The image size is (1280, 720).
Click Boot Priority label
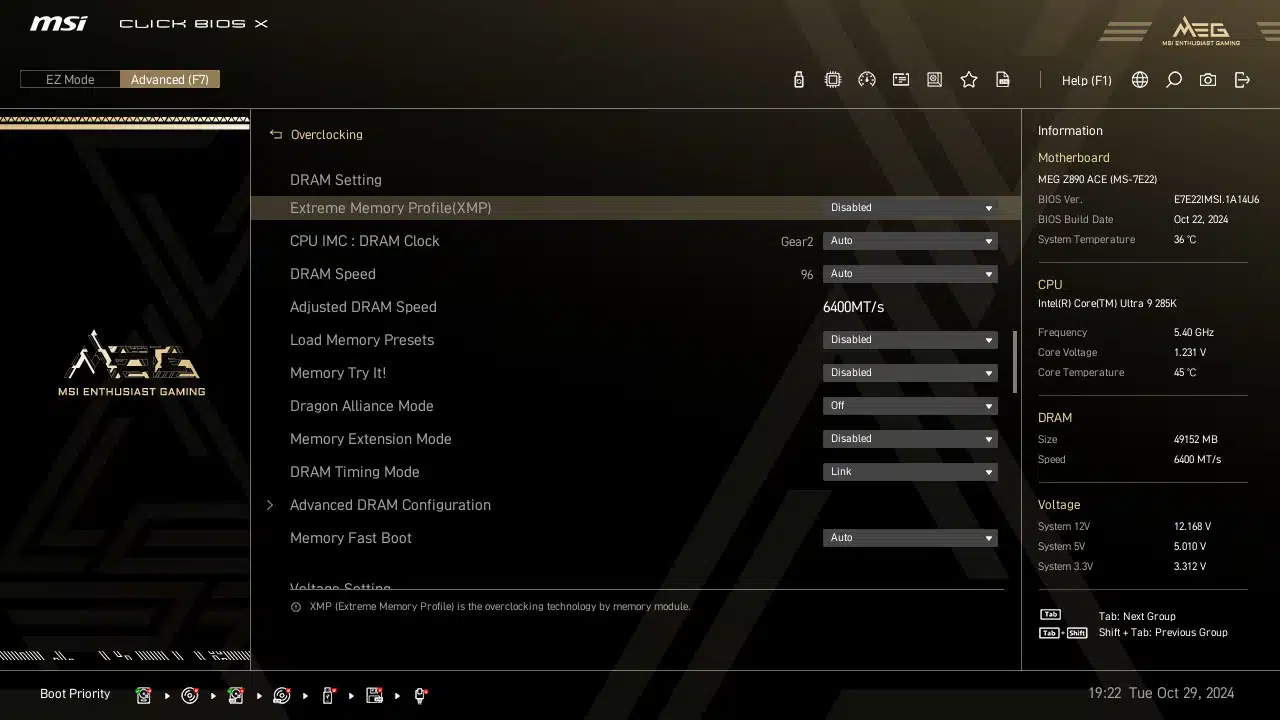(x=75, y=694)
